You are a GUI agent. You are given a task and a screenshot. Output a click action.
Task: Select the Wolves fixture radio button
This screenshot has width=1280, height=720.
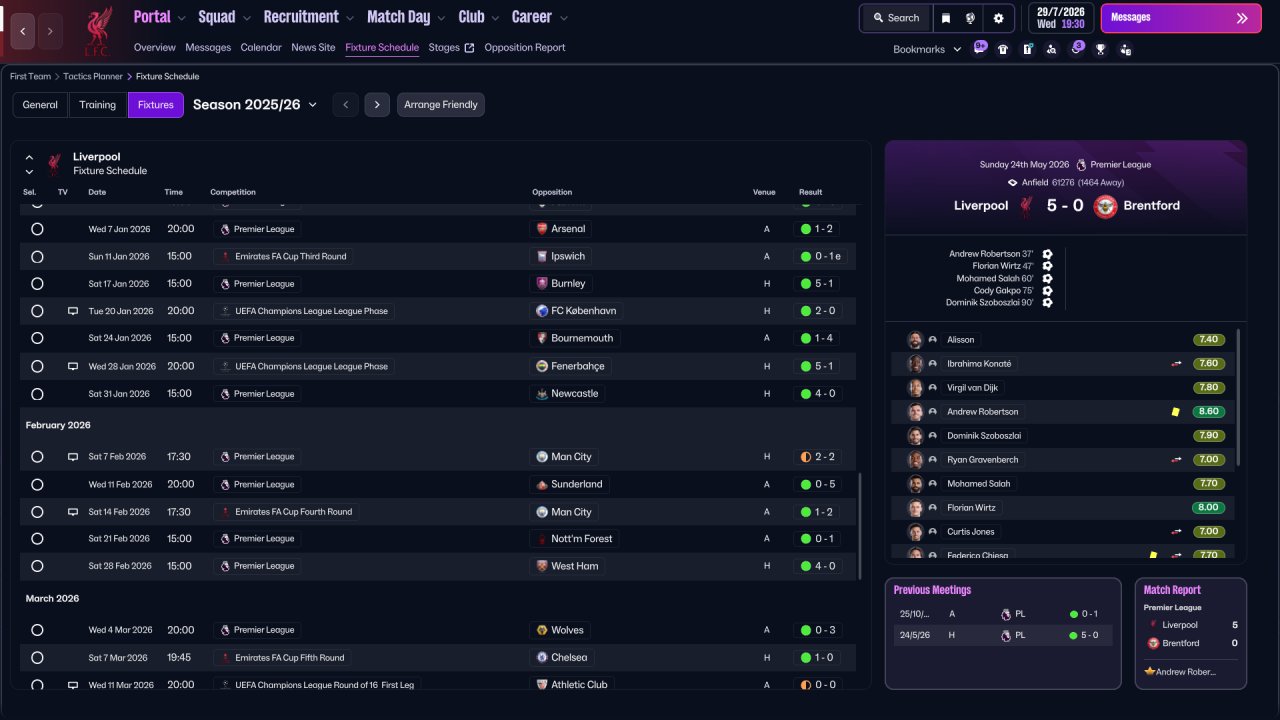point(37,630)
